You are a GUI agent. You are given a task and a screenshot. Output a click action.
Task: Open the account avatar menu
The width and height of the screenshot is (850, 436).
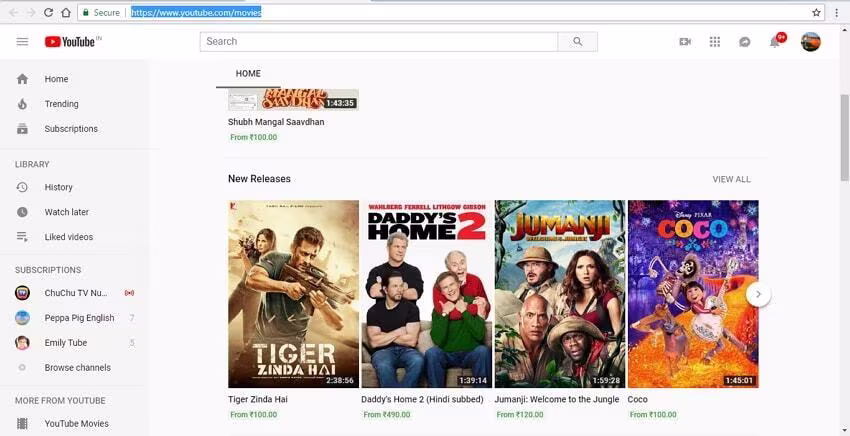coord(810,42)
